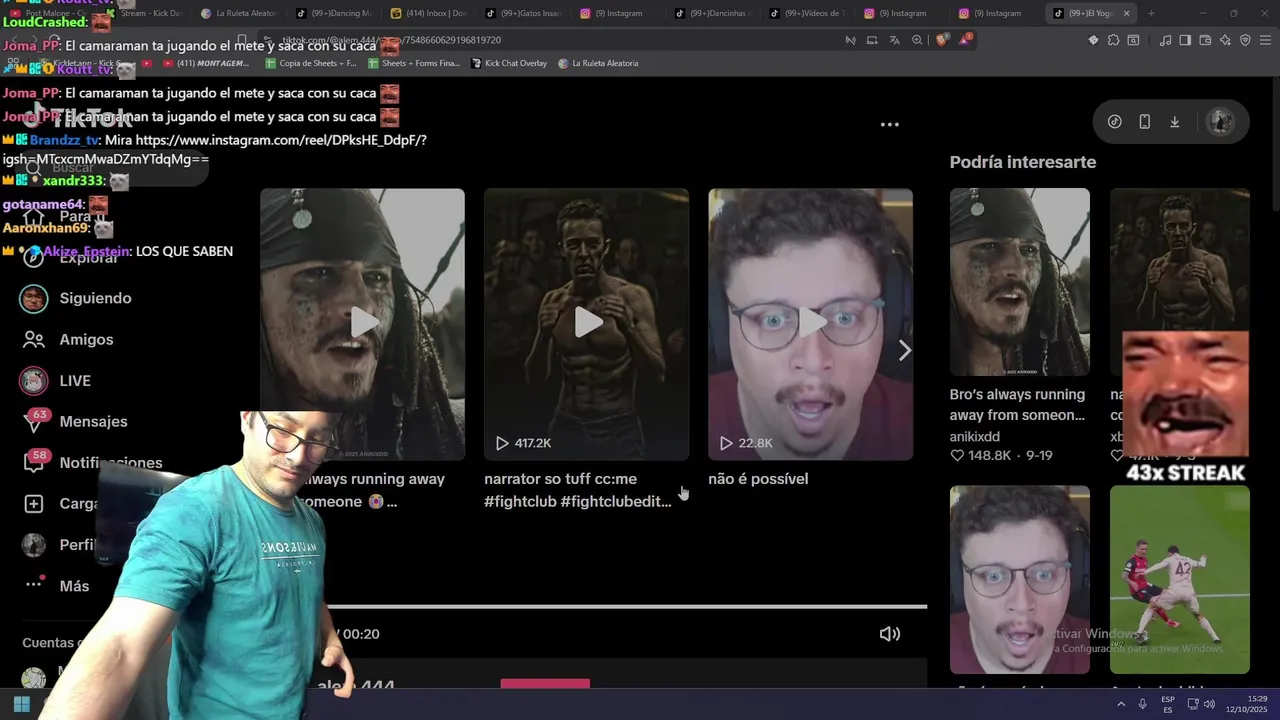1280x720 pixels.
Task: Seek on the video progress bar
Action: click(x=626, y=606)
